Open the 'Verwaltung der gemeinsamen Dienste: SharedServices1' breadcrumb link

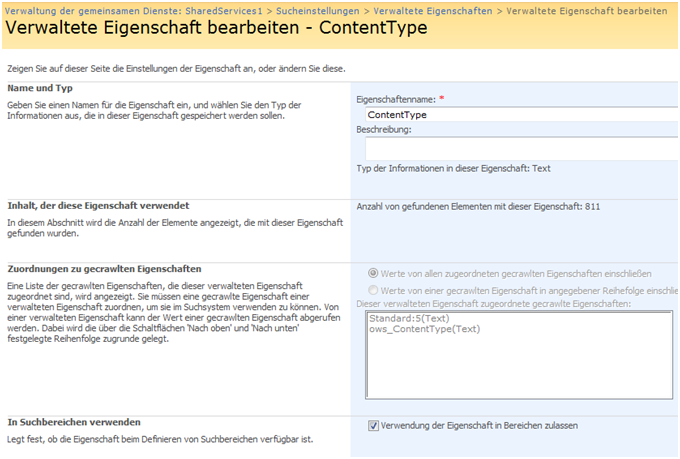tap(134, 11)
